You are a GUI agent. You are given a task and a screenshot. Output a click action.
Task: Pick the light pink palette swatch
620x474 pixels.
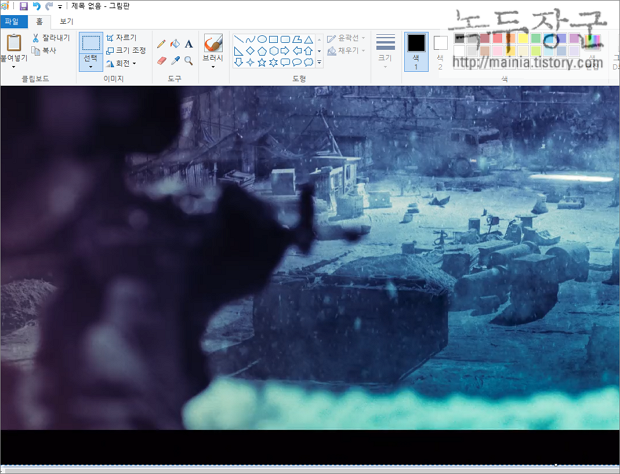[x=497, y=51]
